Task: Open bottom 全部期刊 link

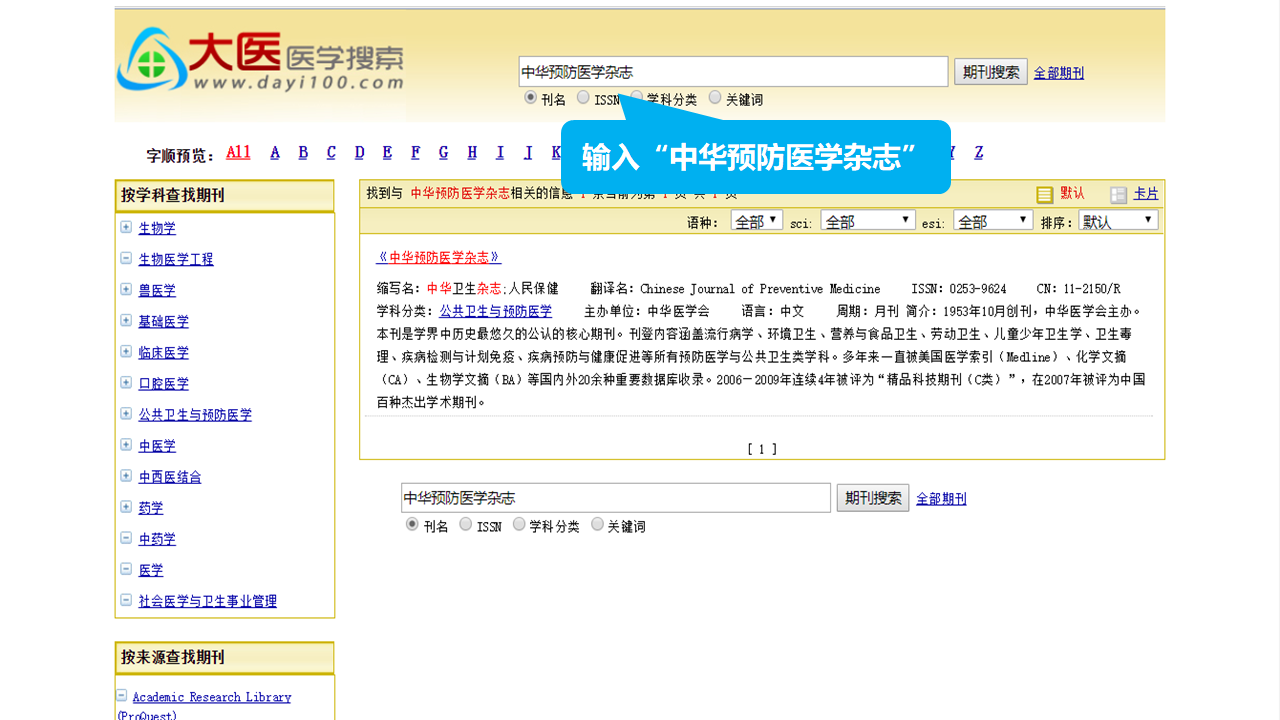Action: point(941,499)
